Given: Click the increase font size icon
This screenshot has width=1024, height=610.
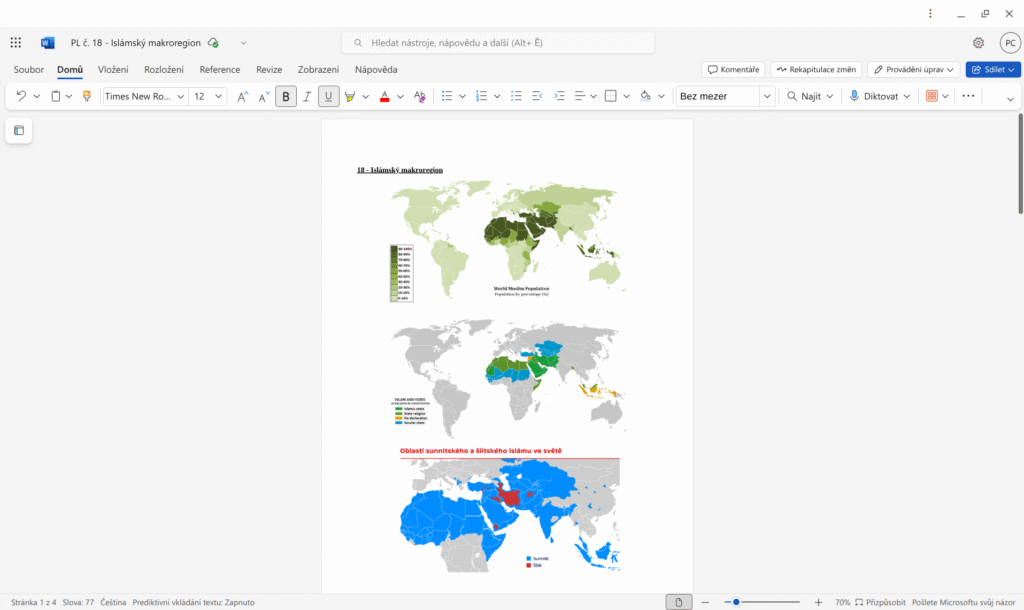Looking at the screenshot, I should (x=242, y=96).
